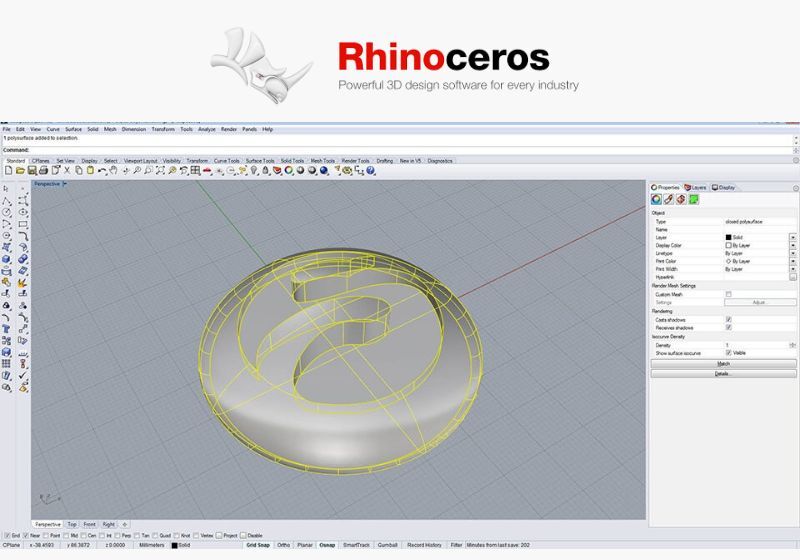Toggle the Grid checkbox in osnap bar

tap(7, 536)
